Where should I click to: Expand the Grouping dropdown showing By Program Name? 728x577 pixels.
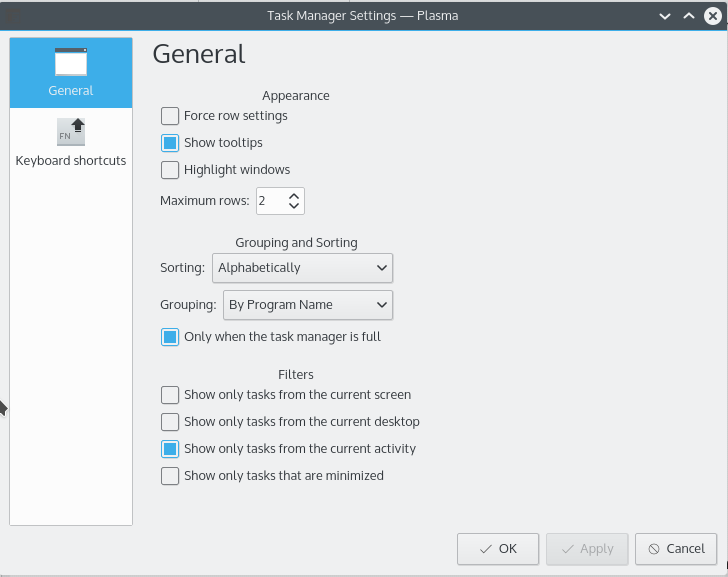point(309,305)
